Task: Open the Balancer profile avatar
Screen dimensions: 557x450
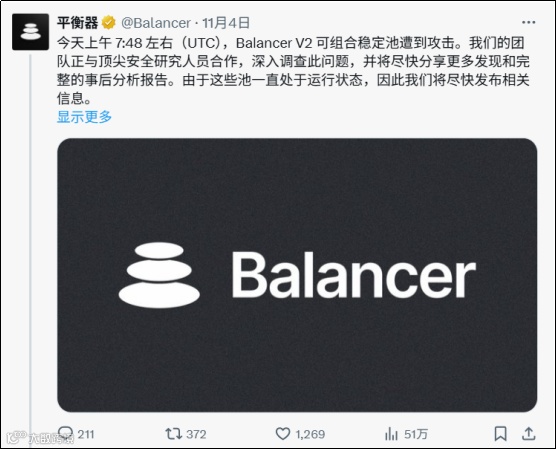Action: point(31,32)
